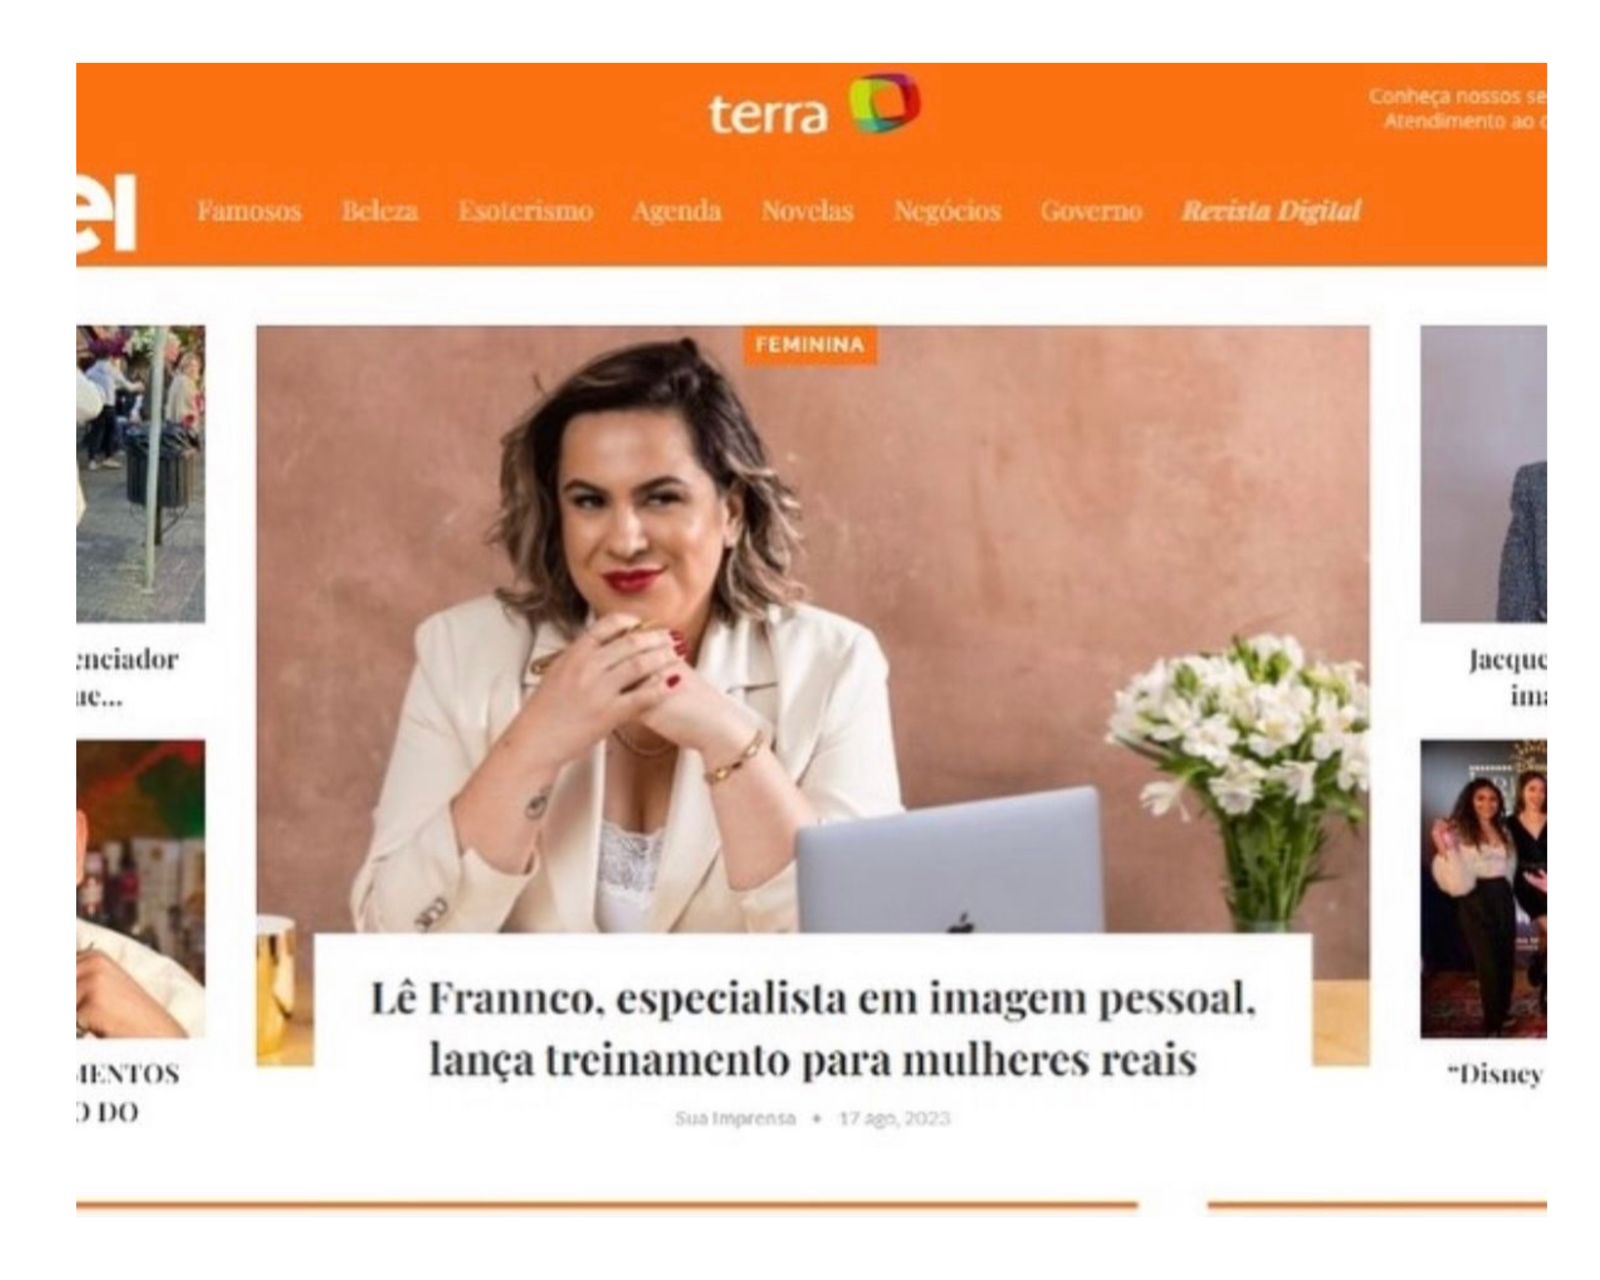Open the Revista Digital link

click(1271, 211)
